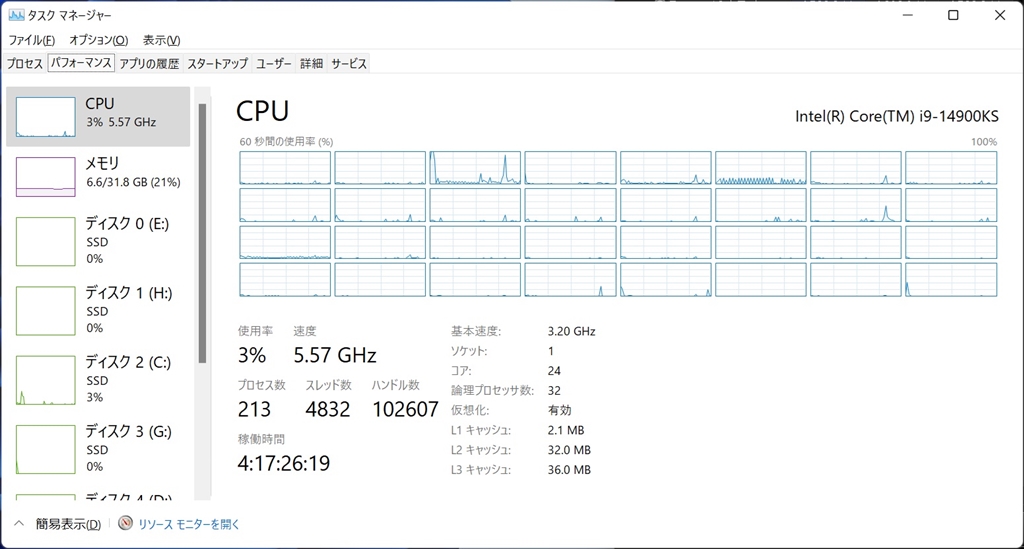Screen dimensions: 1024x549
Task: Switch to the プロセス tab
Action: (x=25, y=63)
